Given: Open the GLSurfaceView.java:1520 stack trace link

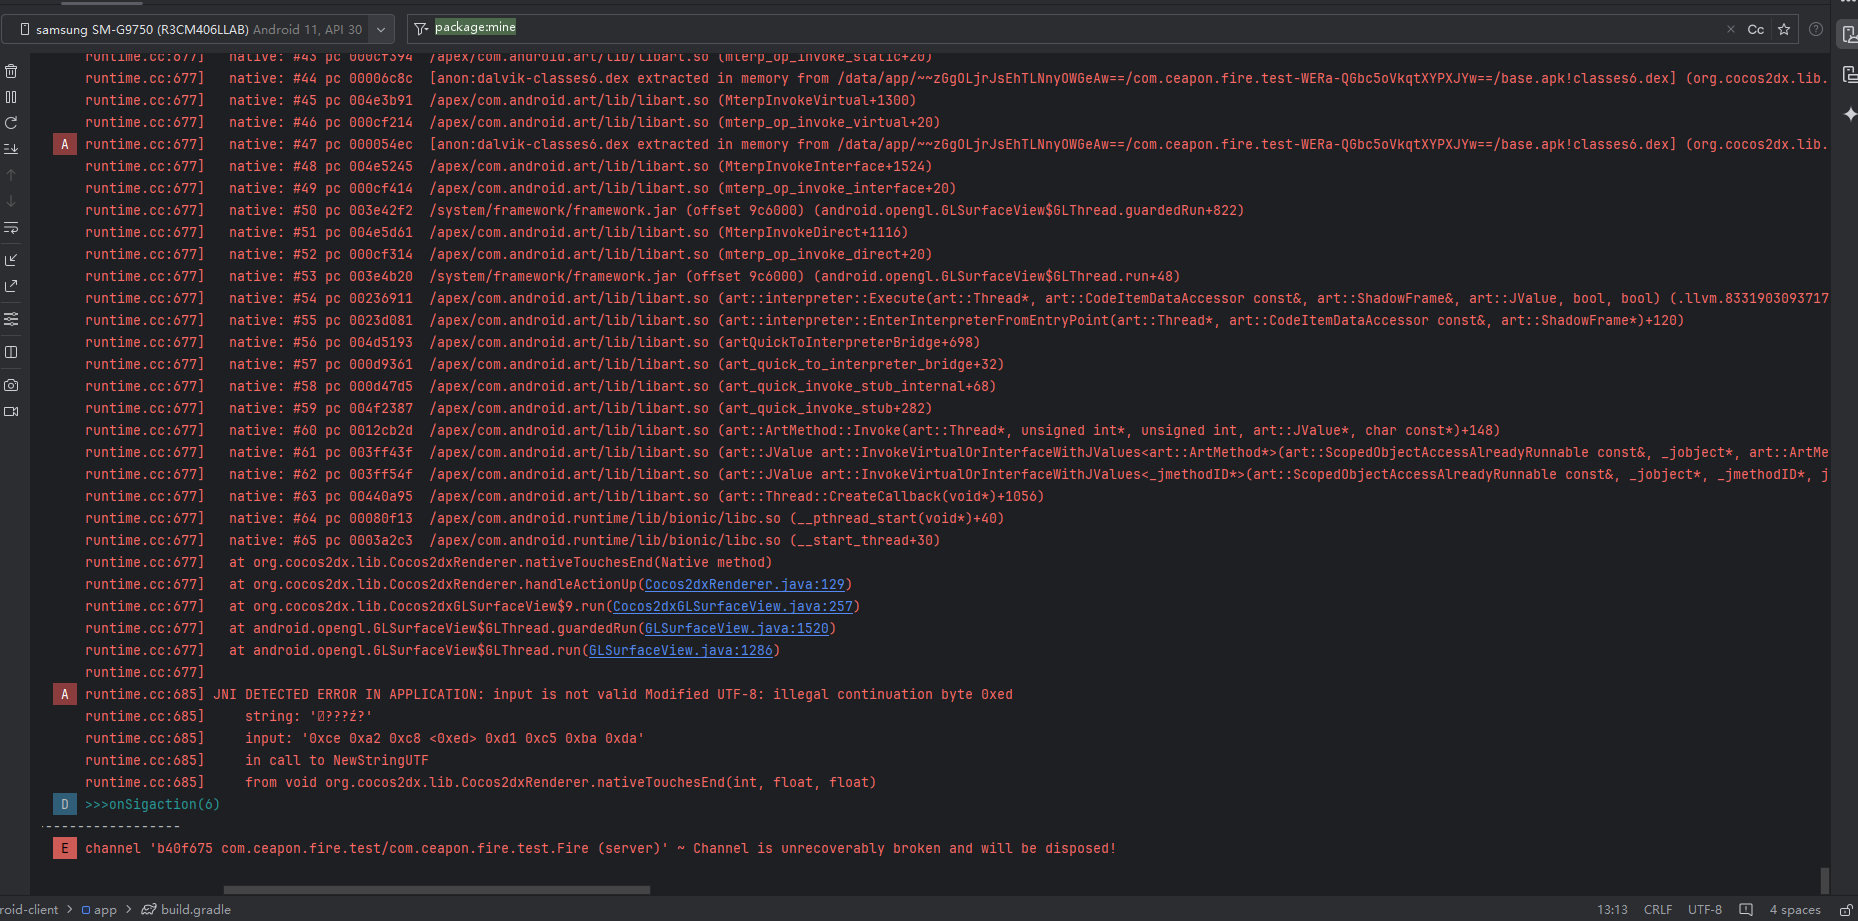Looking at the screenshot, I should pos(736,628).
